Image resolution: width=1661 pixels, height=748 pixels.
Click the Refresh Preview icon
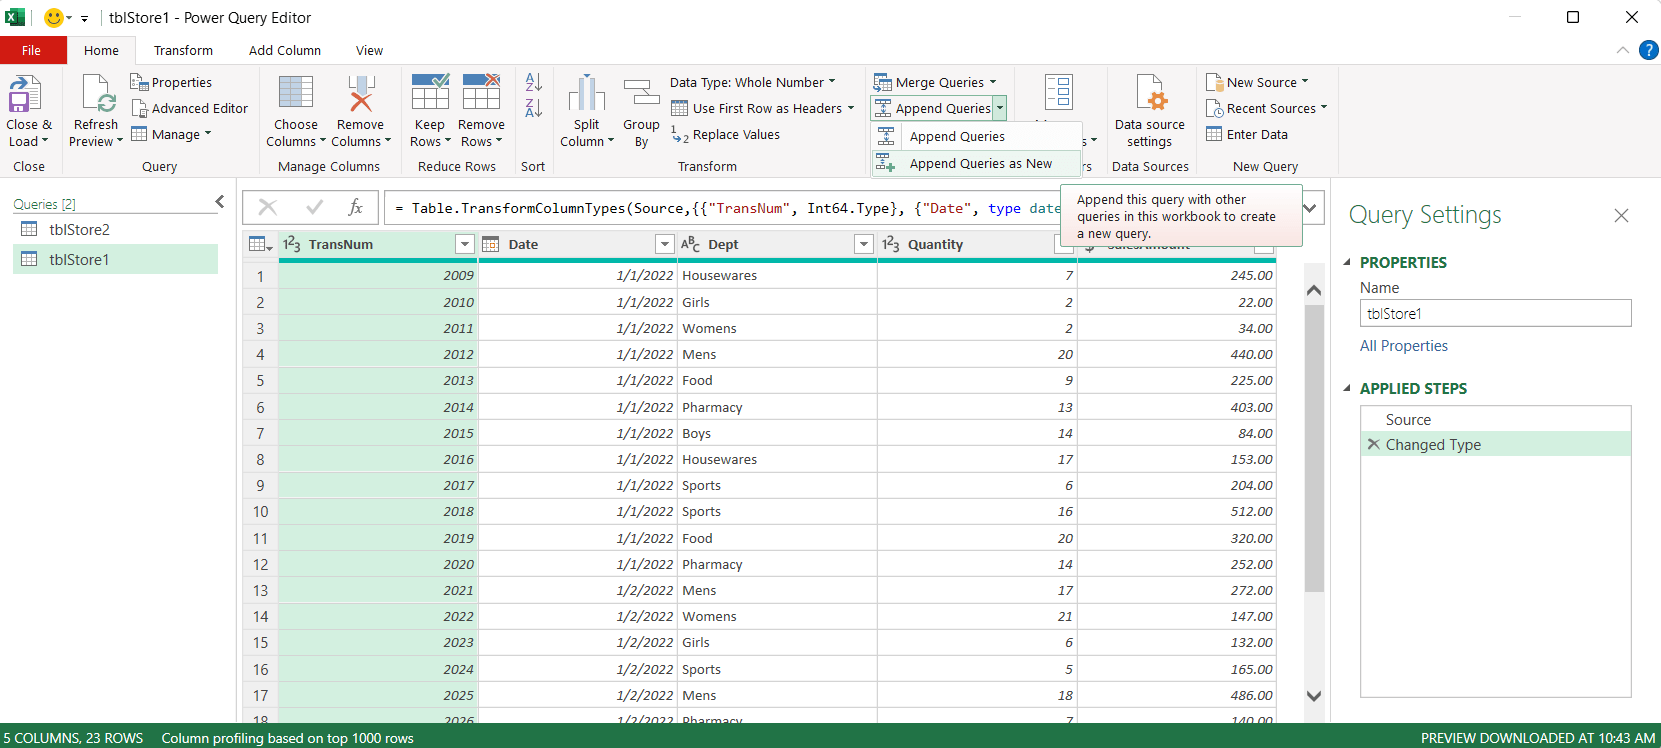(x=98, y=94)
